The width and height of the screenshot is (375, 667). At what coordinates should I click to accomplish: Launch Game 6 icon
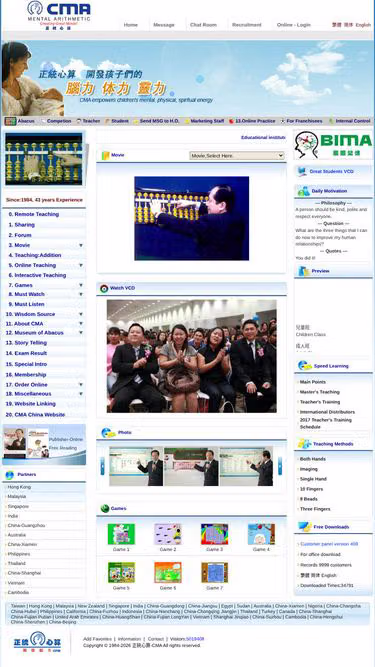(168, 573)
